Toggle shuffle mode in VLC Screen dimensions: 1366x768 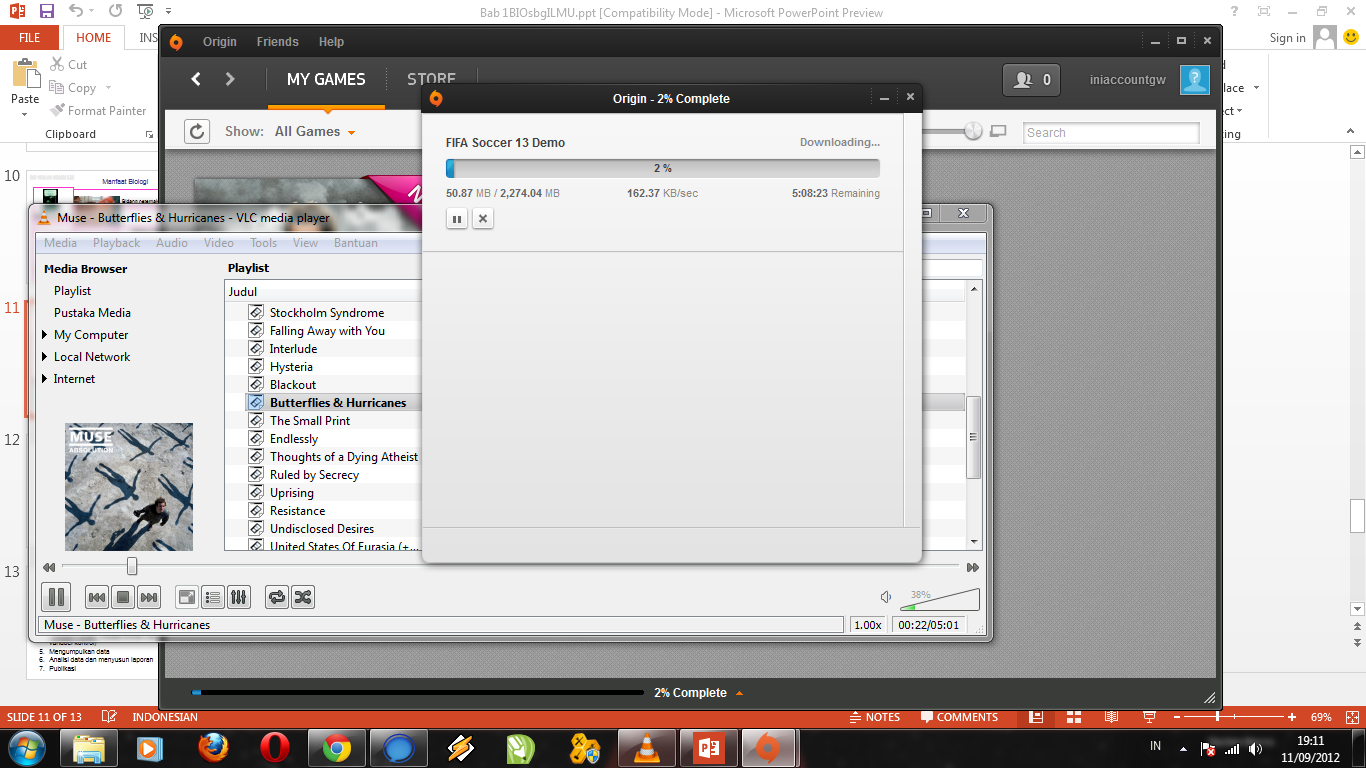pos(303,597)
